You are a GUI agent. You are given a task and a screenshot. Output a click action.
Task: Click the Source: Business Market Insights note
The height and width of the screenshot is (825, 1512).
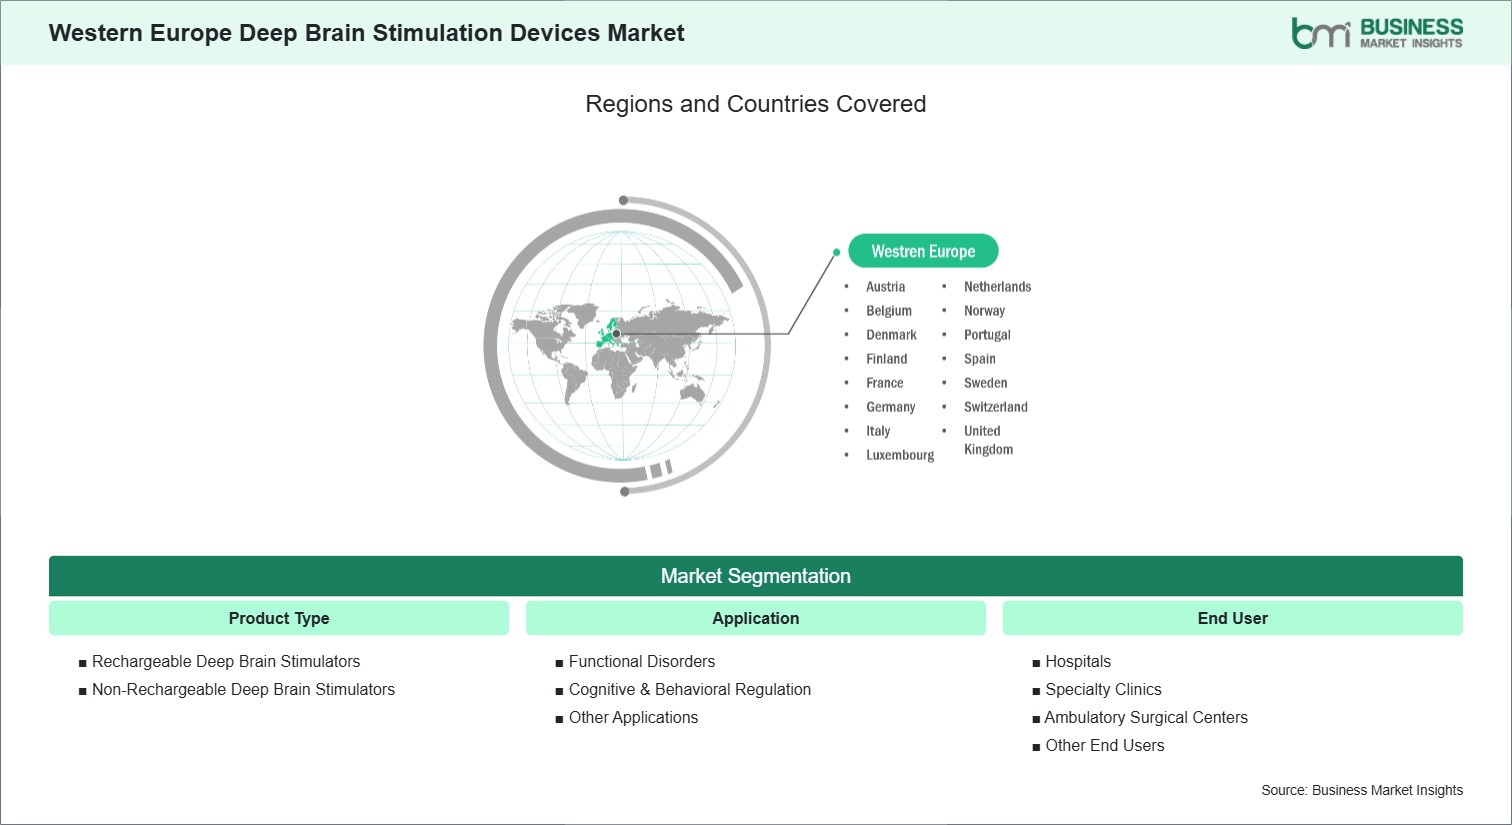tap(1362, 790)
